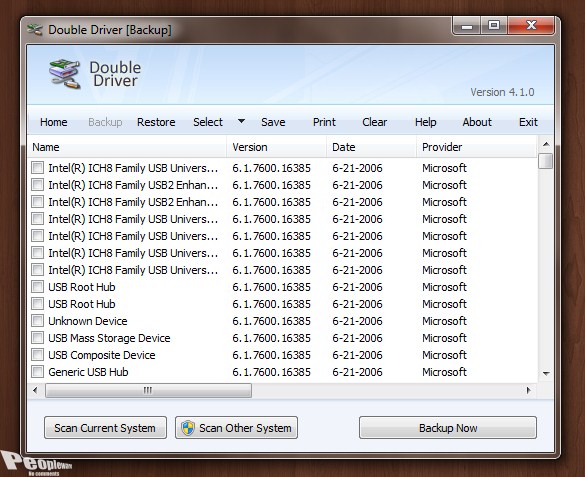Click the horizontal scrollbar right arrow
The image size is (585, 477).
click(x=528, y=390)
